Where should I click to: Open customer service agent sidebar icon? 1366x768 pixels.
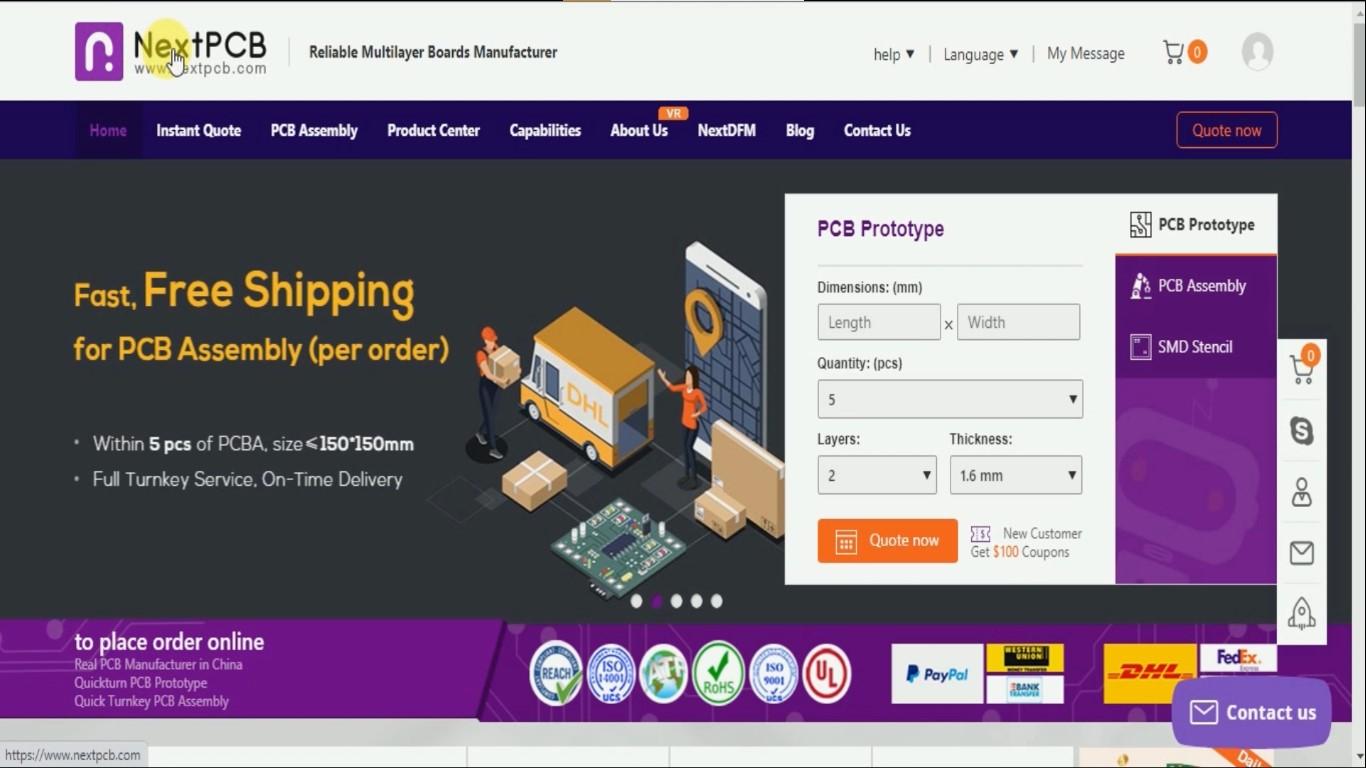1302,492
